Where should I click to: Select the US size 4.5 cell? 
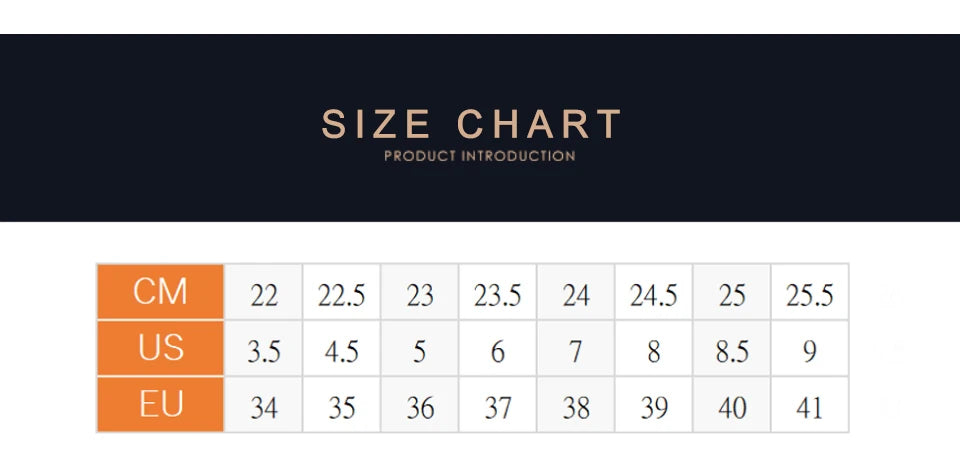tap(342, 348)
